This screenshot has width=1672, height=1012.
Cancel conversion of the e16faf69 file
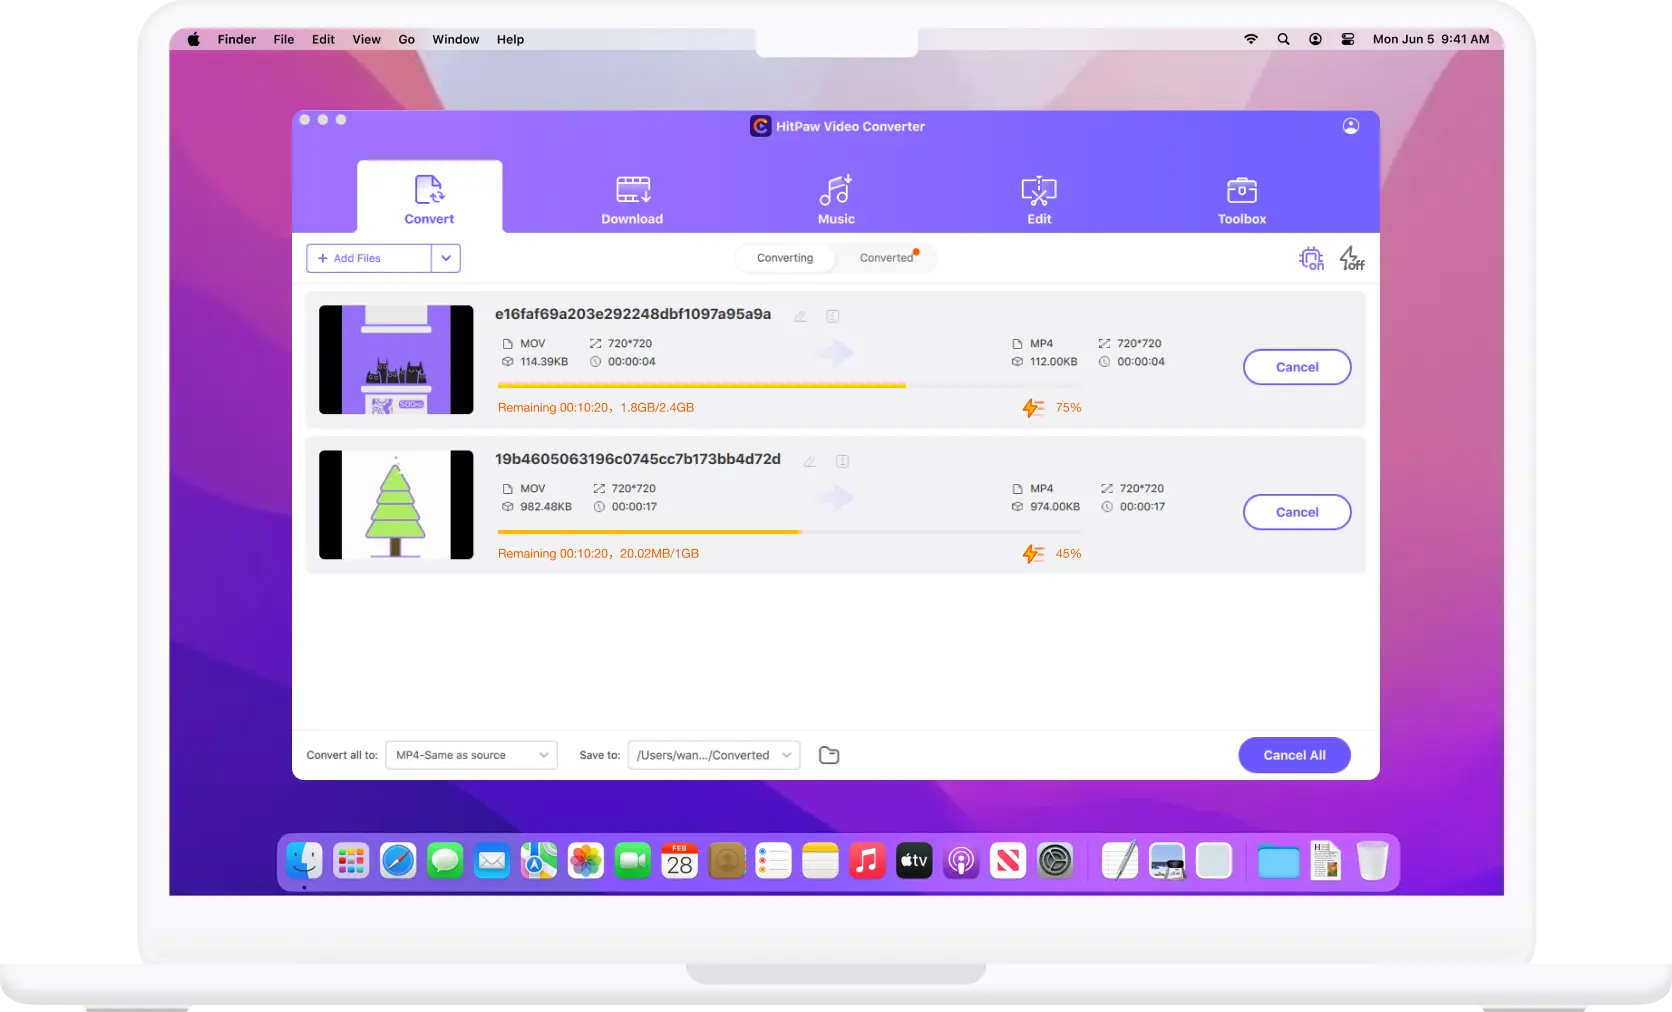pyautogui.click(x=1297, y=367)
